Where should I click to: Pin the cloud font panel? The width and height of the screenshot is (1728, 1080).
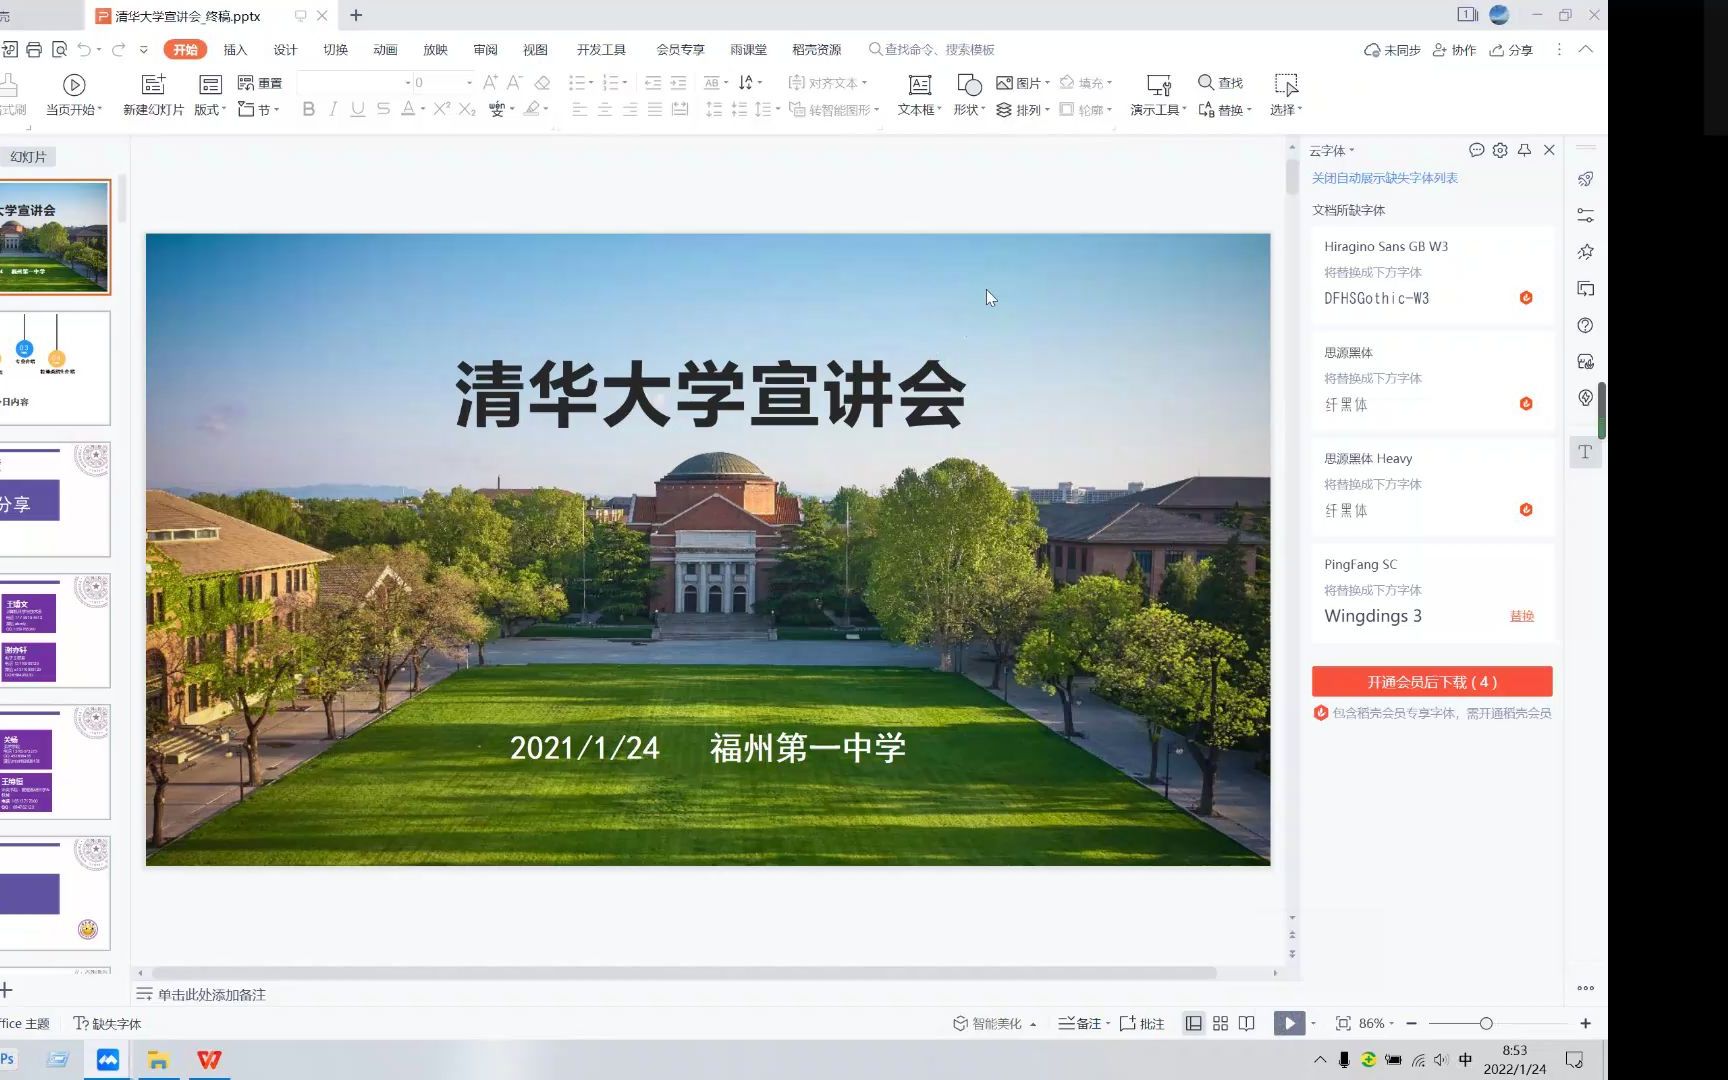(x=1524, y=150)
